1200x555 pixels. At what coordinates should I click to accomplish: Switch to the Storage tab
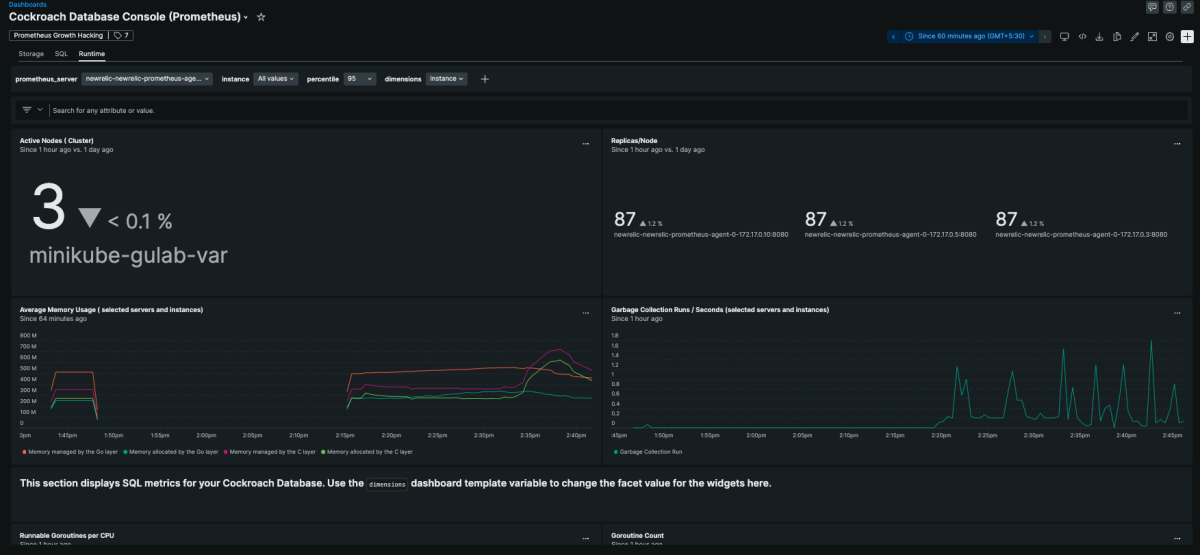31,54
